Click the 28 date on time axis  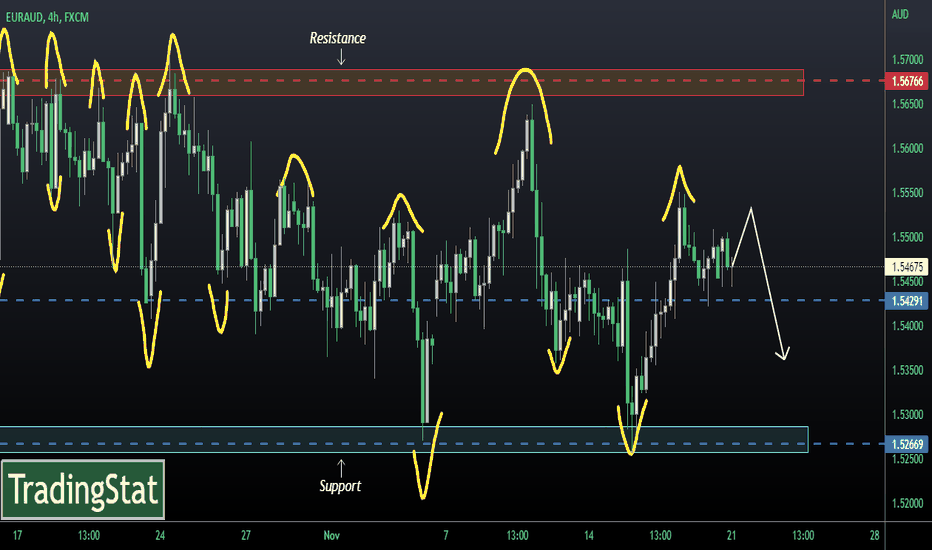(874, 535)
